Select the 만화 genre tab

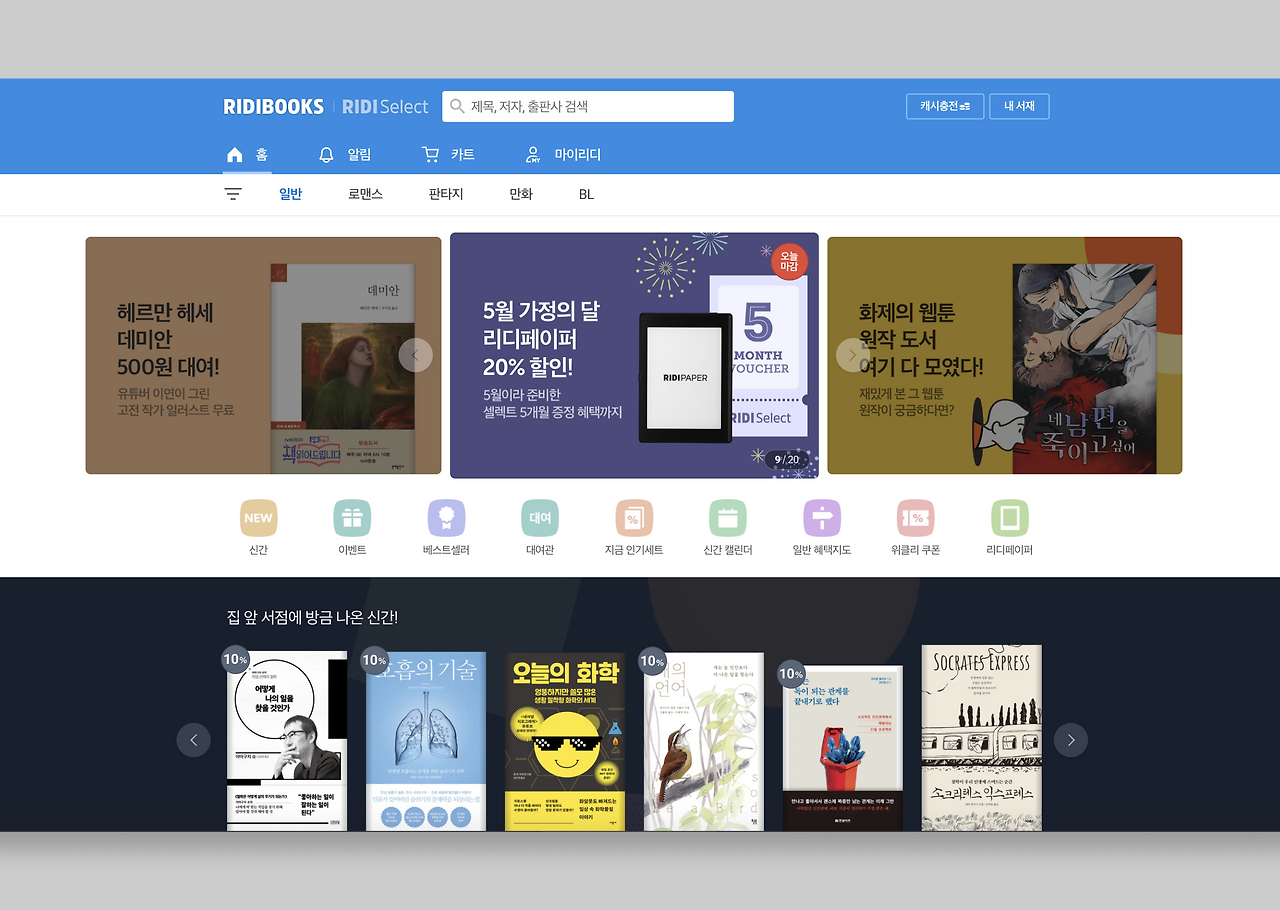[521, 194]
